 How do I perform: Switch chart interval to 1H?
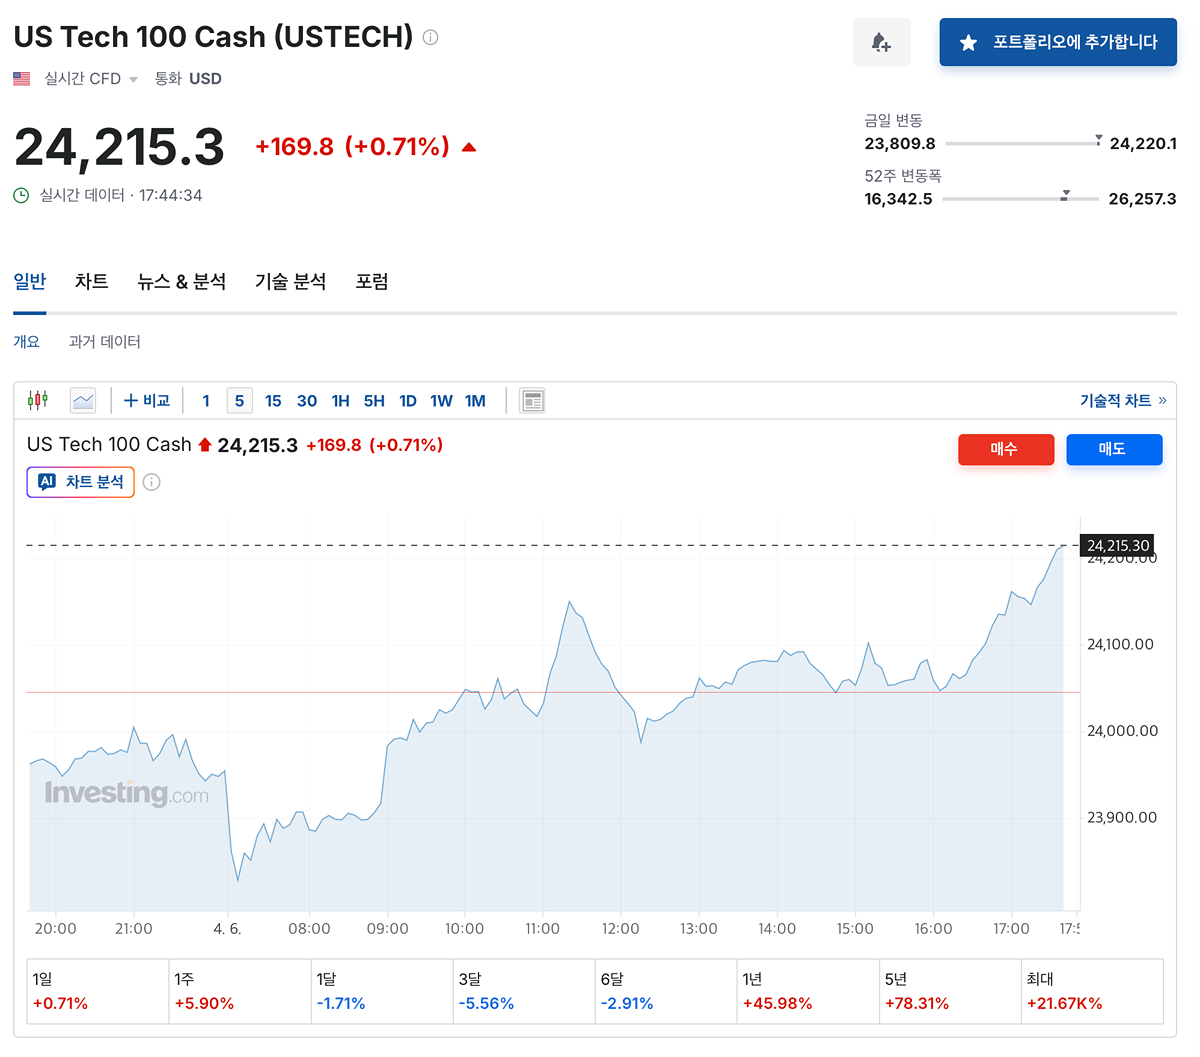coord(340,401)
